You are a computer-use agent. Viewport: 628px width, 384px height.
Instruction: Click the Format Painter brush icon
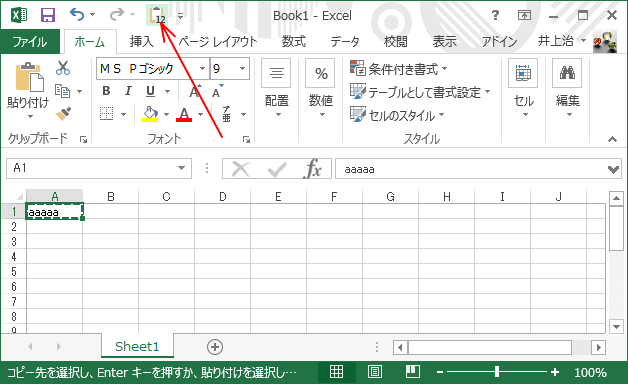63,114
